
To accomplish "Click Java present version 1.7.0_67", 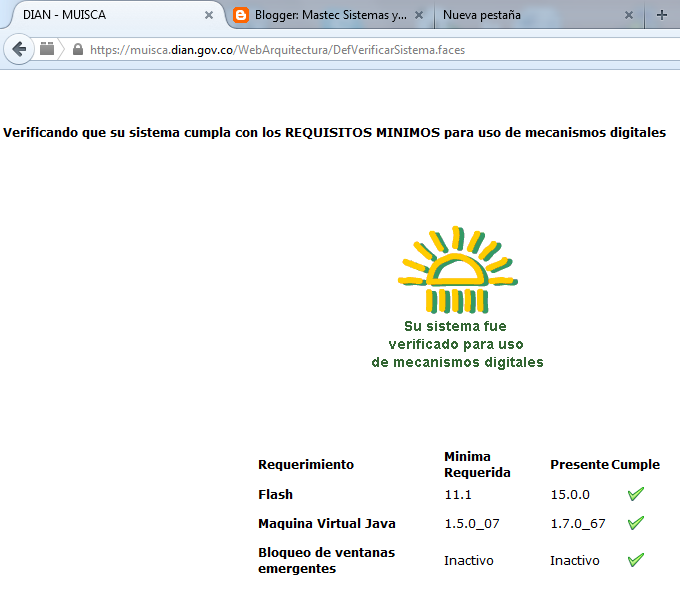I will click(x=578, y=523).
